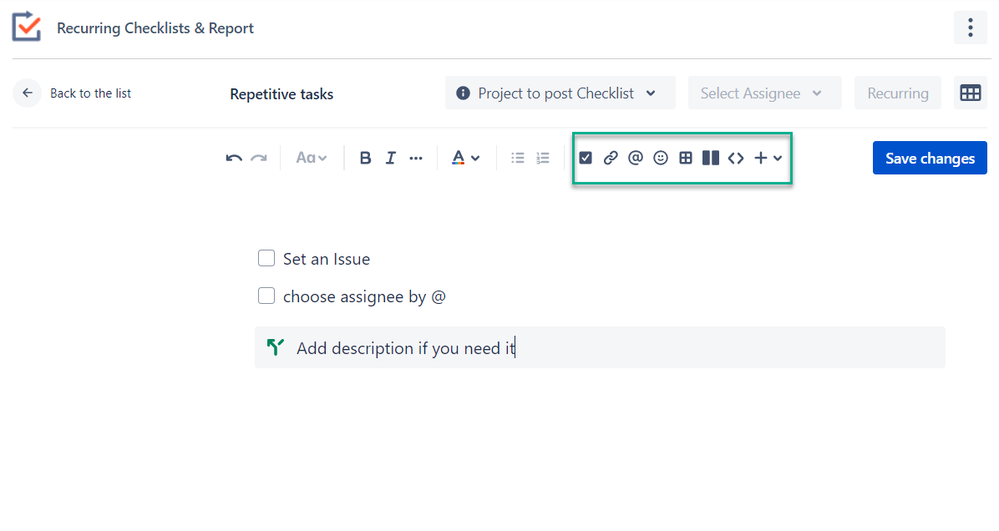Click the Back to the list link
Image resolution: width=999 pixels, height=531 pixels.
click(x=90, y=93)
